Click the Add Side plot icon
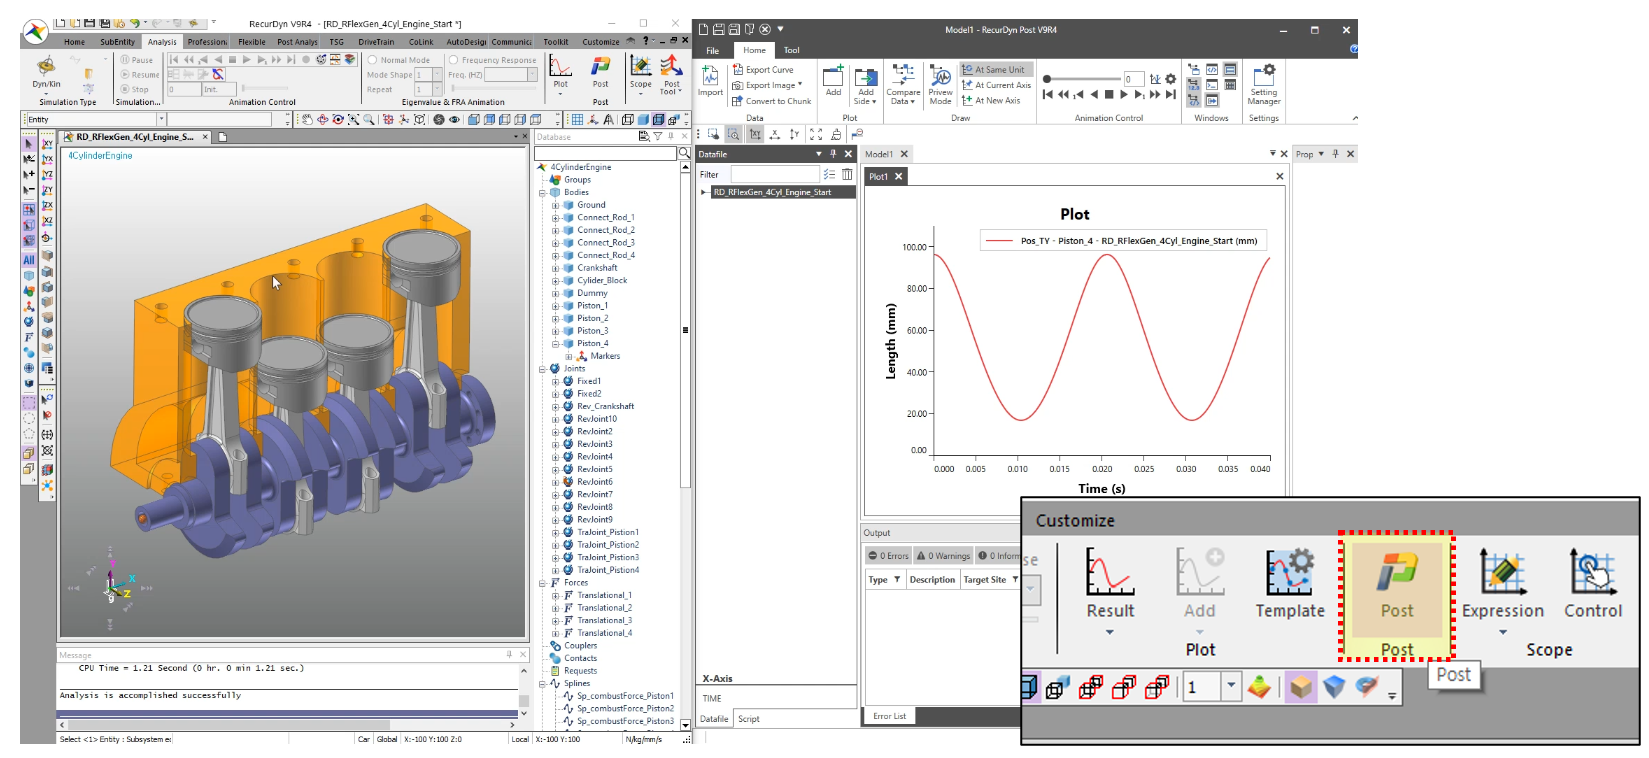 coord(866,84)
